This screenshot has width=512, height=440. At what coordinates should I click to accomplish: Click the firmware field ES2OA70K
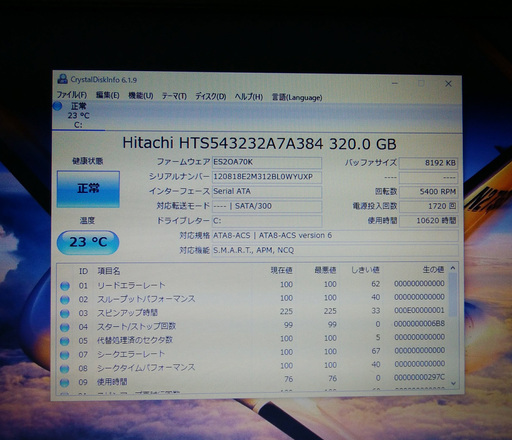coord(267,163)
